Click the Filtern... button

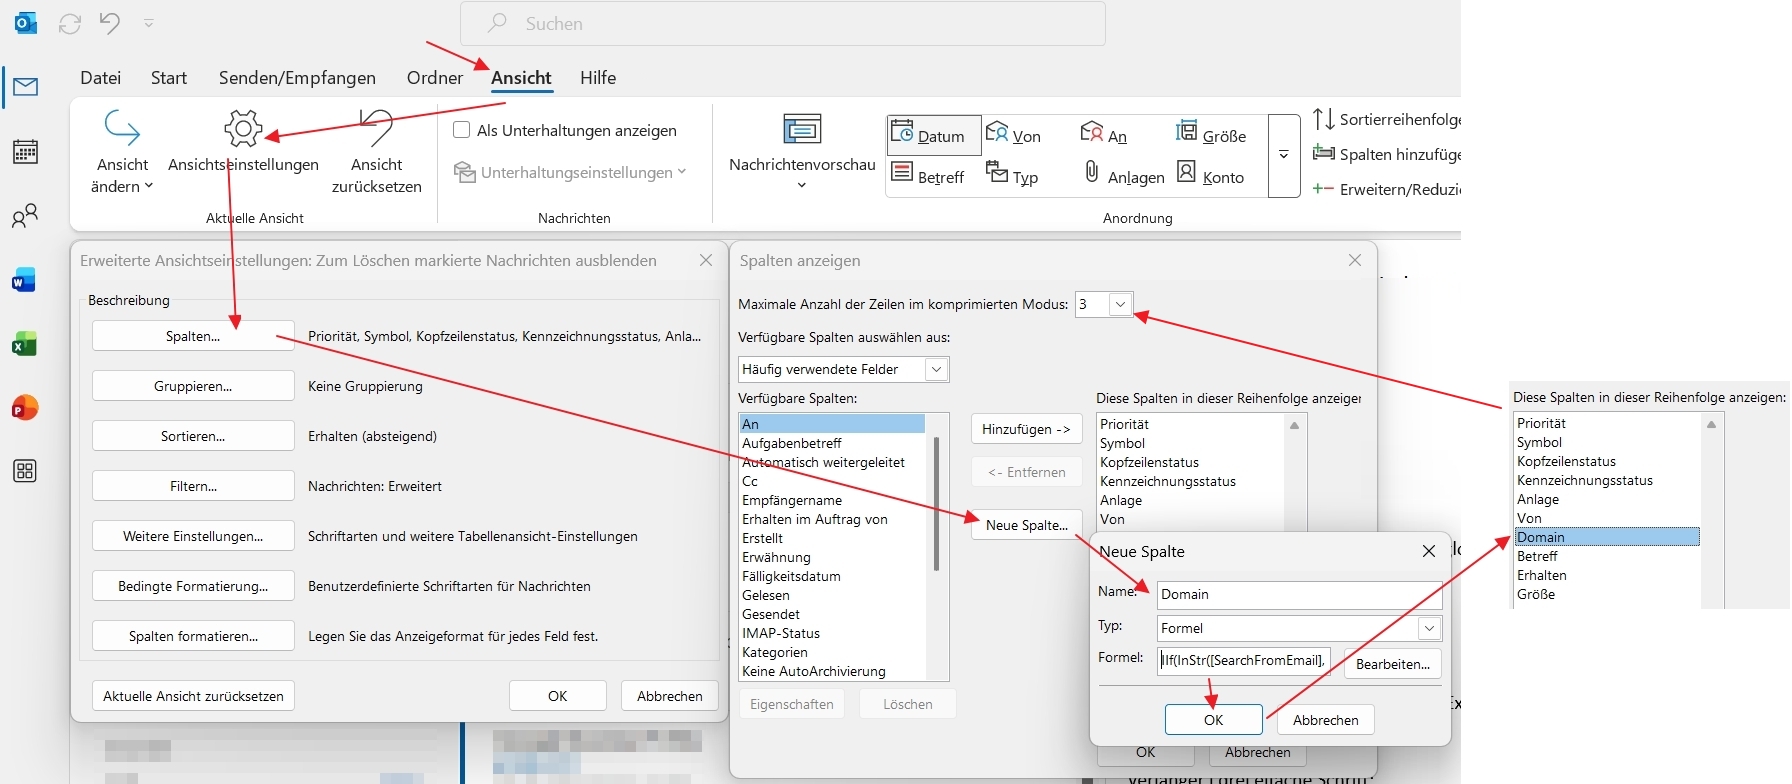tap(193, 486)
